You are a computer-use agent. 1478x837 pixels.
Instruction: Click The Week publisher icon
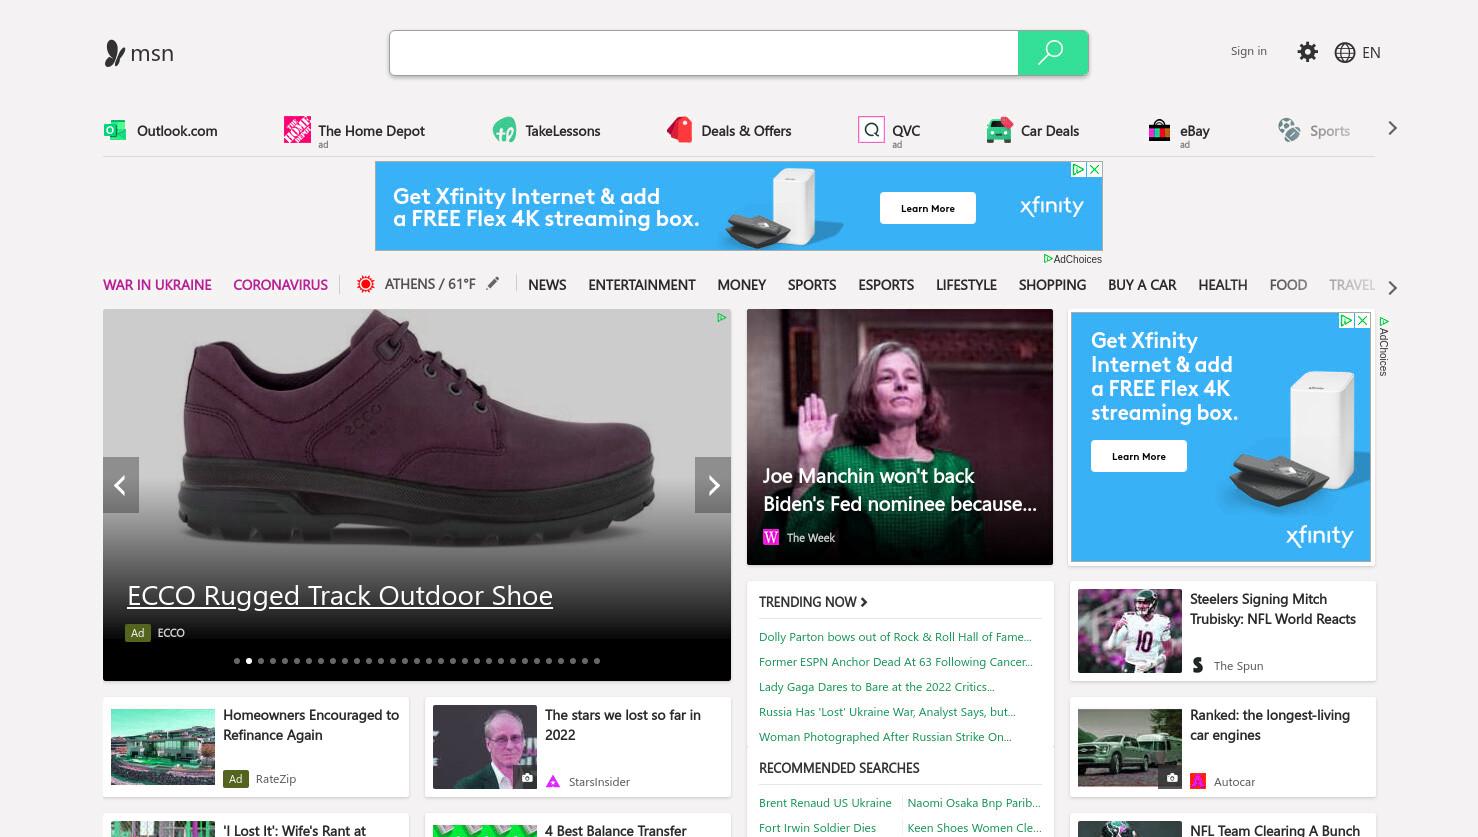click(771, 537)
